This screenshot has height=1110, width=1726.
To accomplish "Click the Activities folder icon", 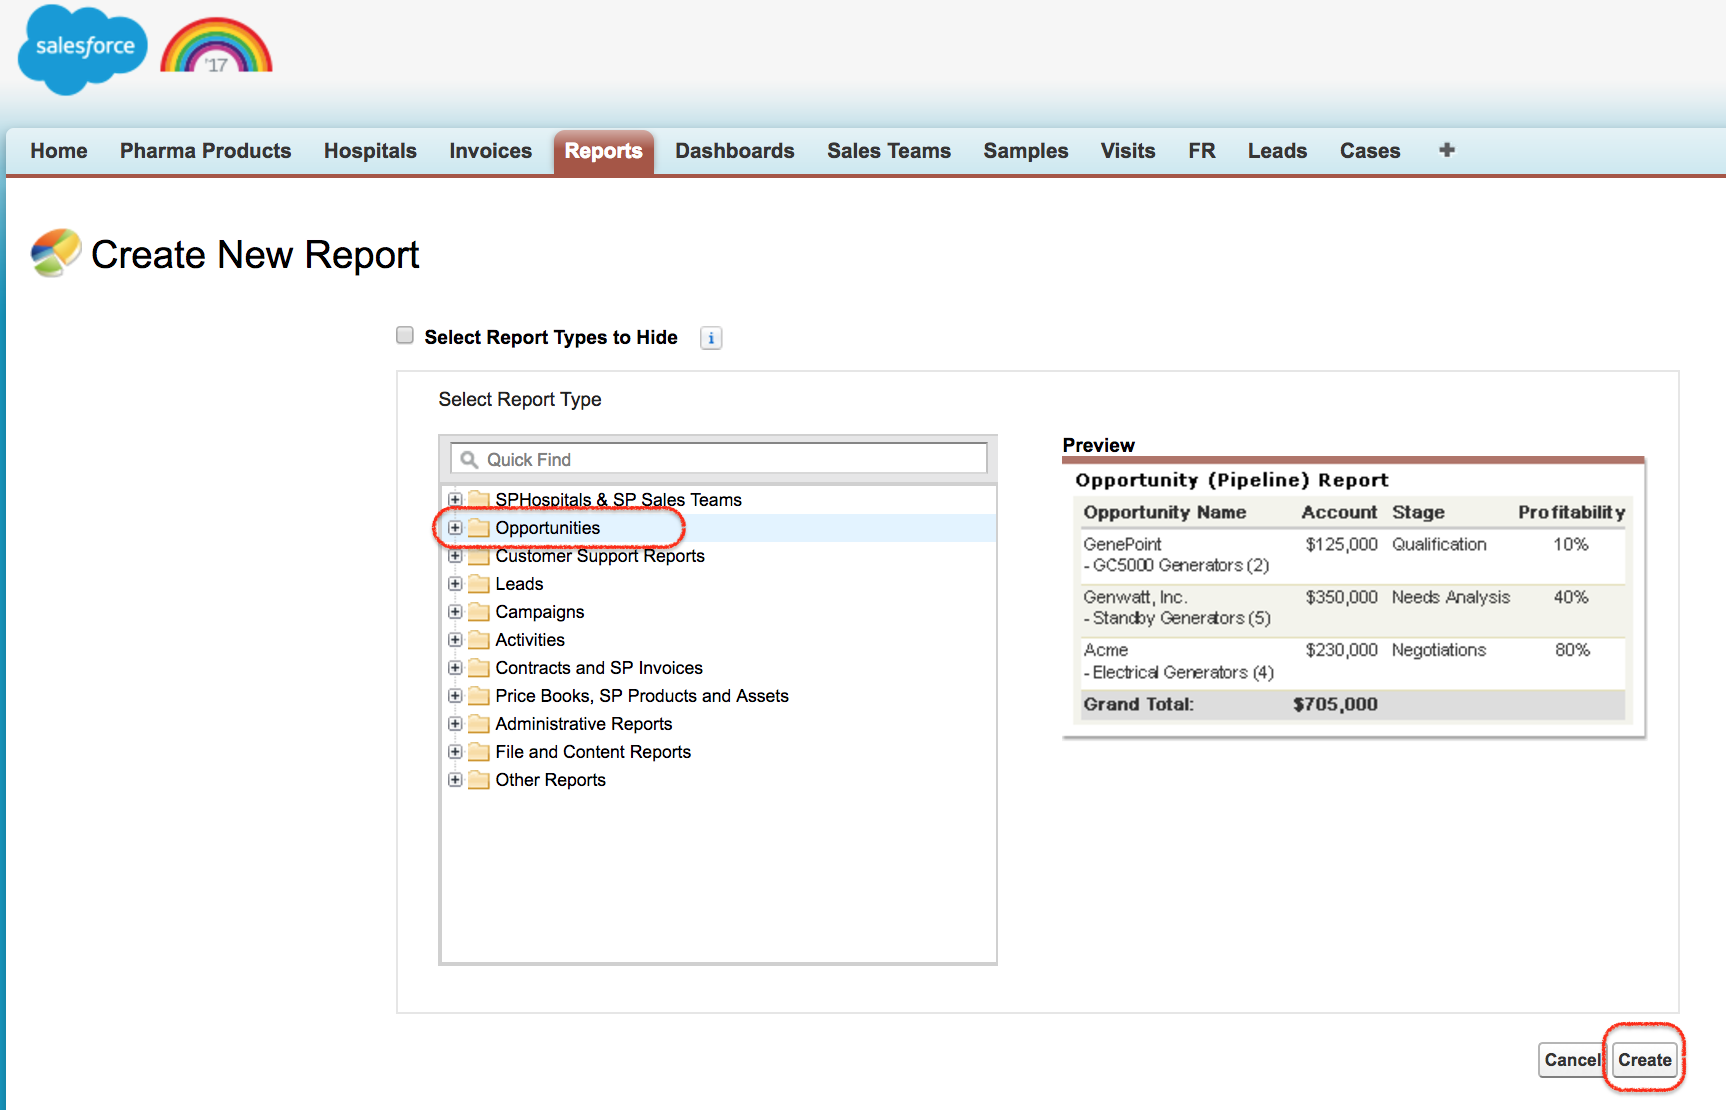I will 479,639.
